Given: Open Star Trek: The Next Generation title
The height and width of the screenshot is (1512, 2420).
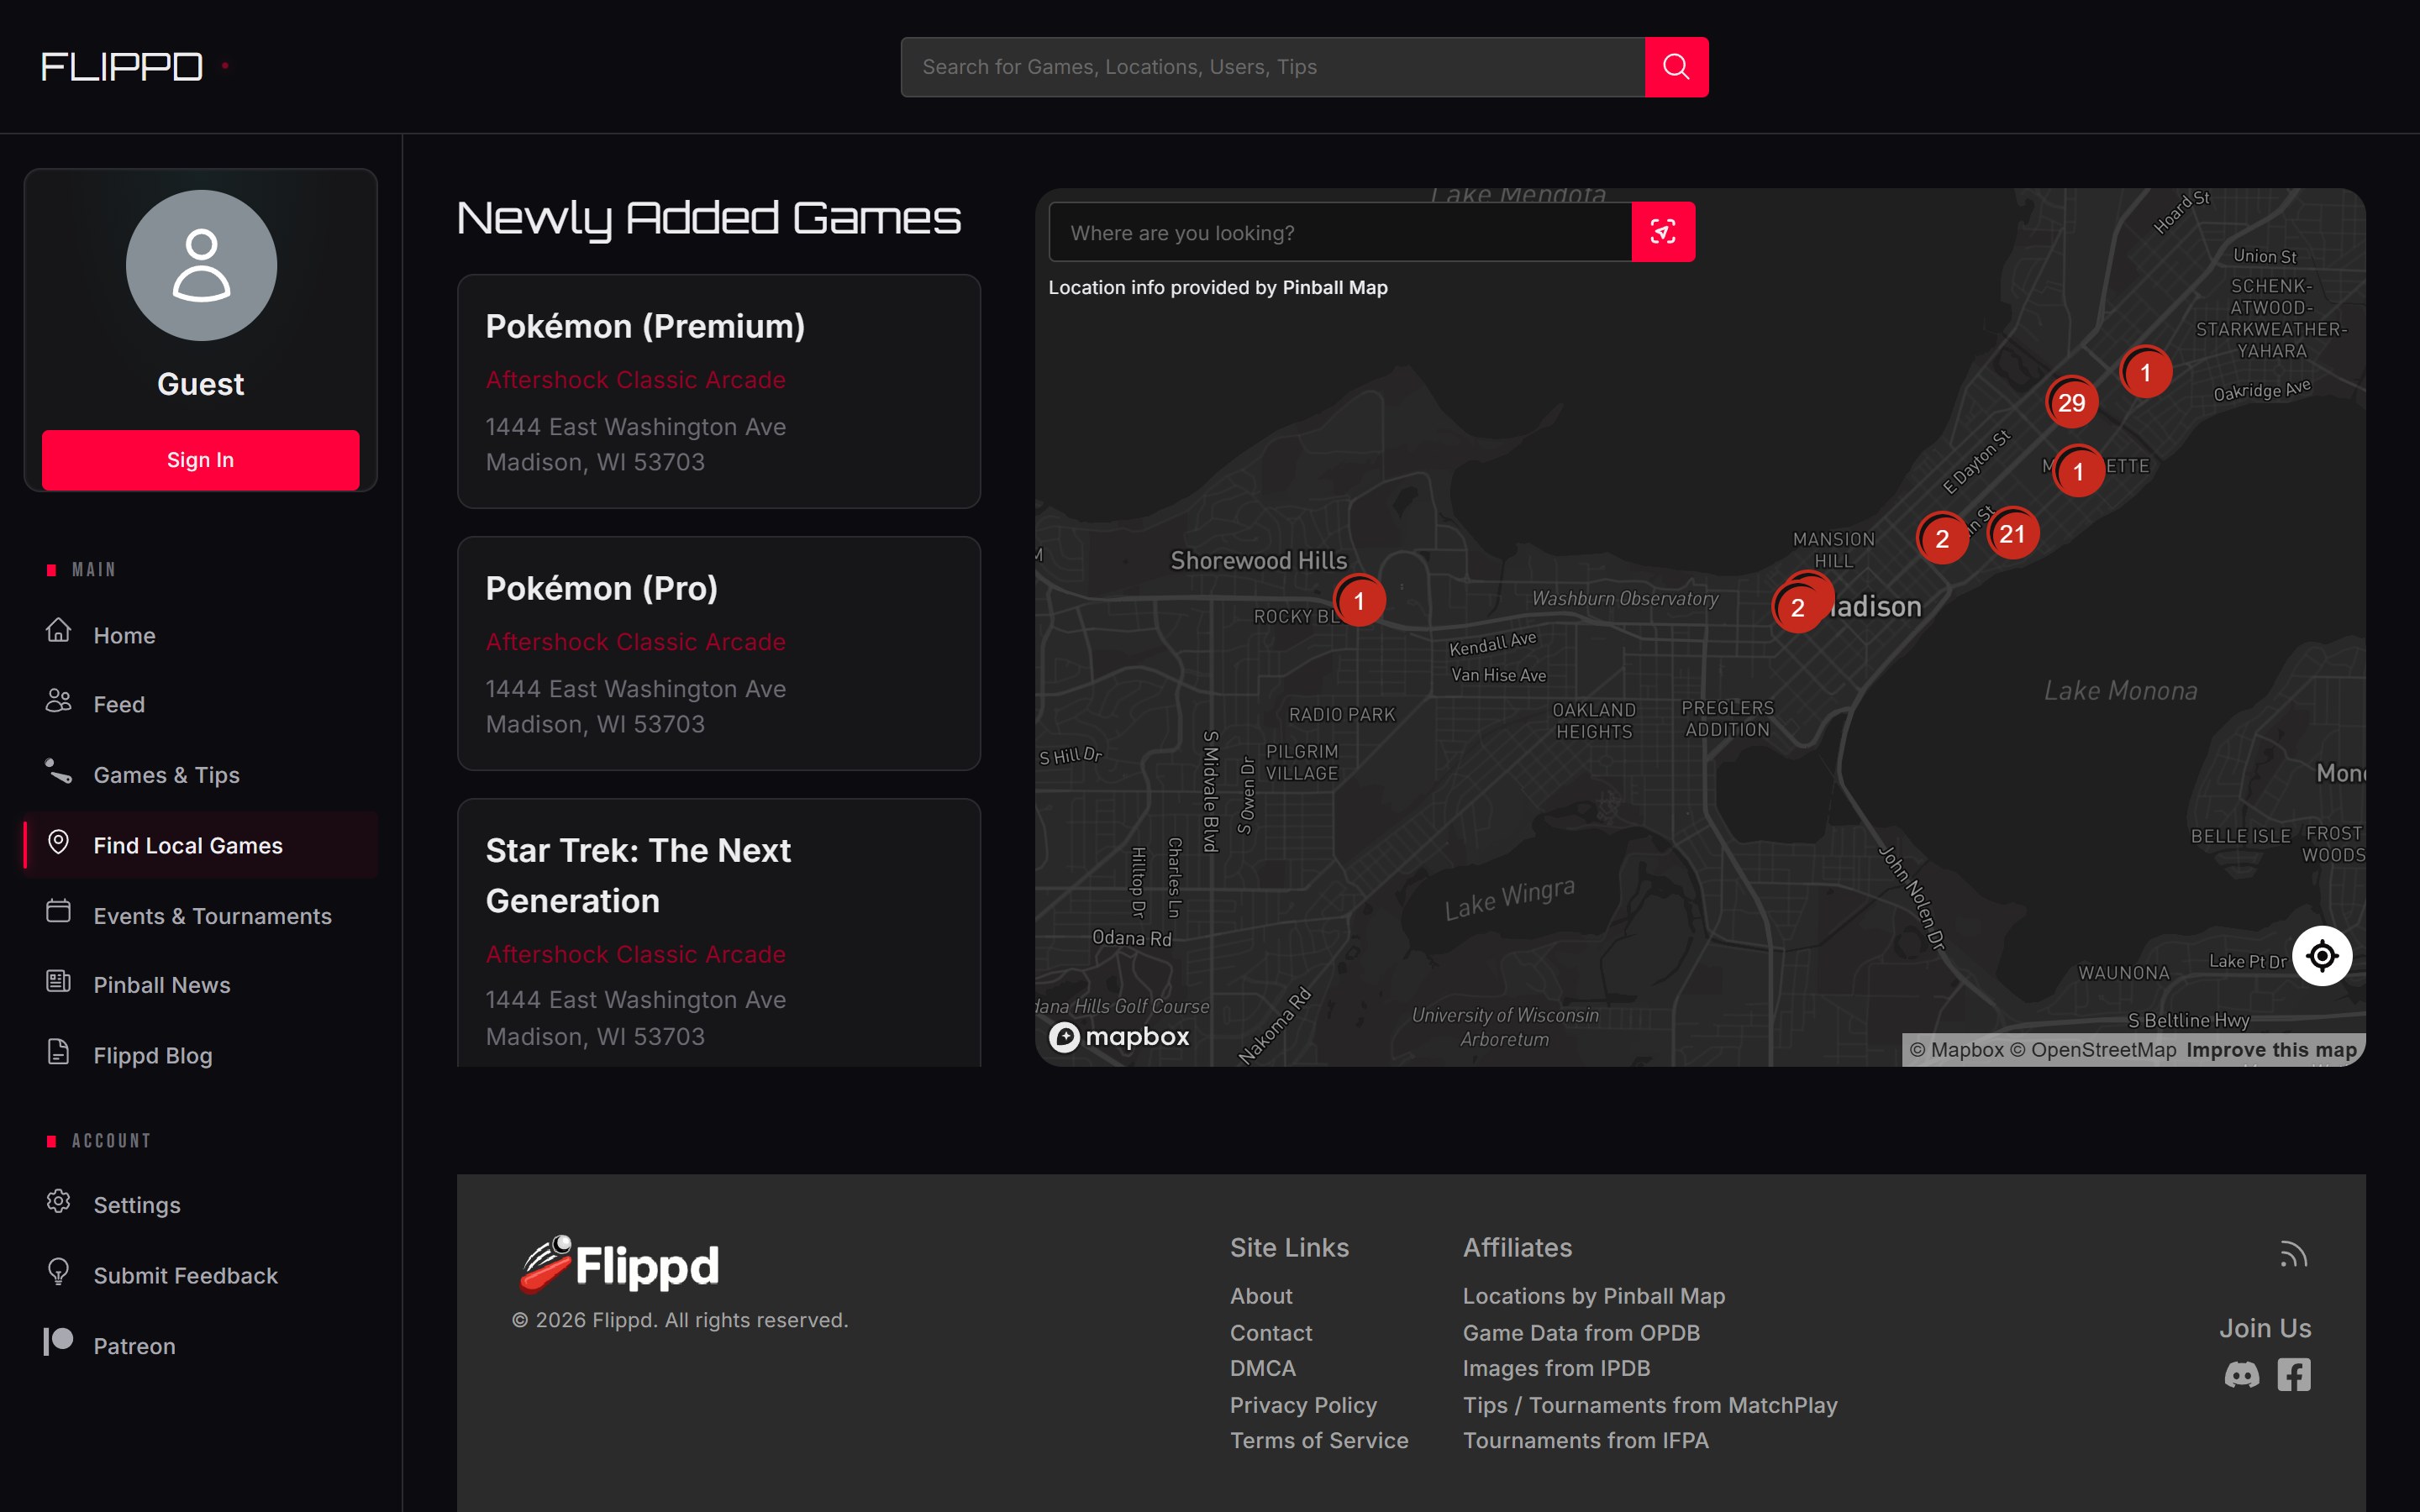Looking at the screenshot, I should coord(638,875).
